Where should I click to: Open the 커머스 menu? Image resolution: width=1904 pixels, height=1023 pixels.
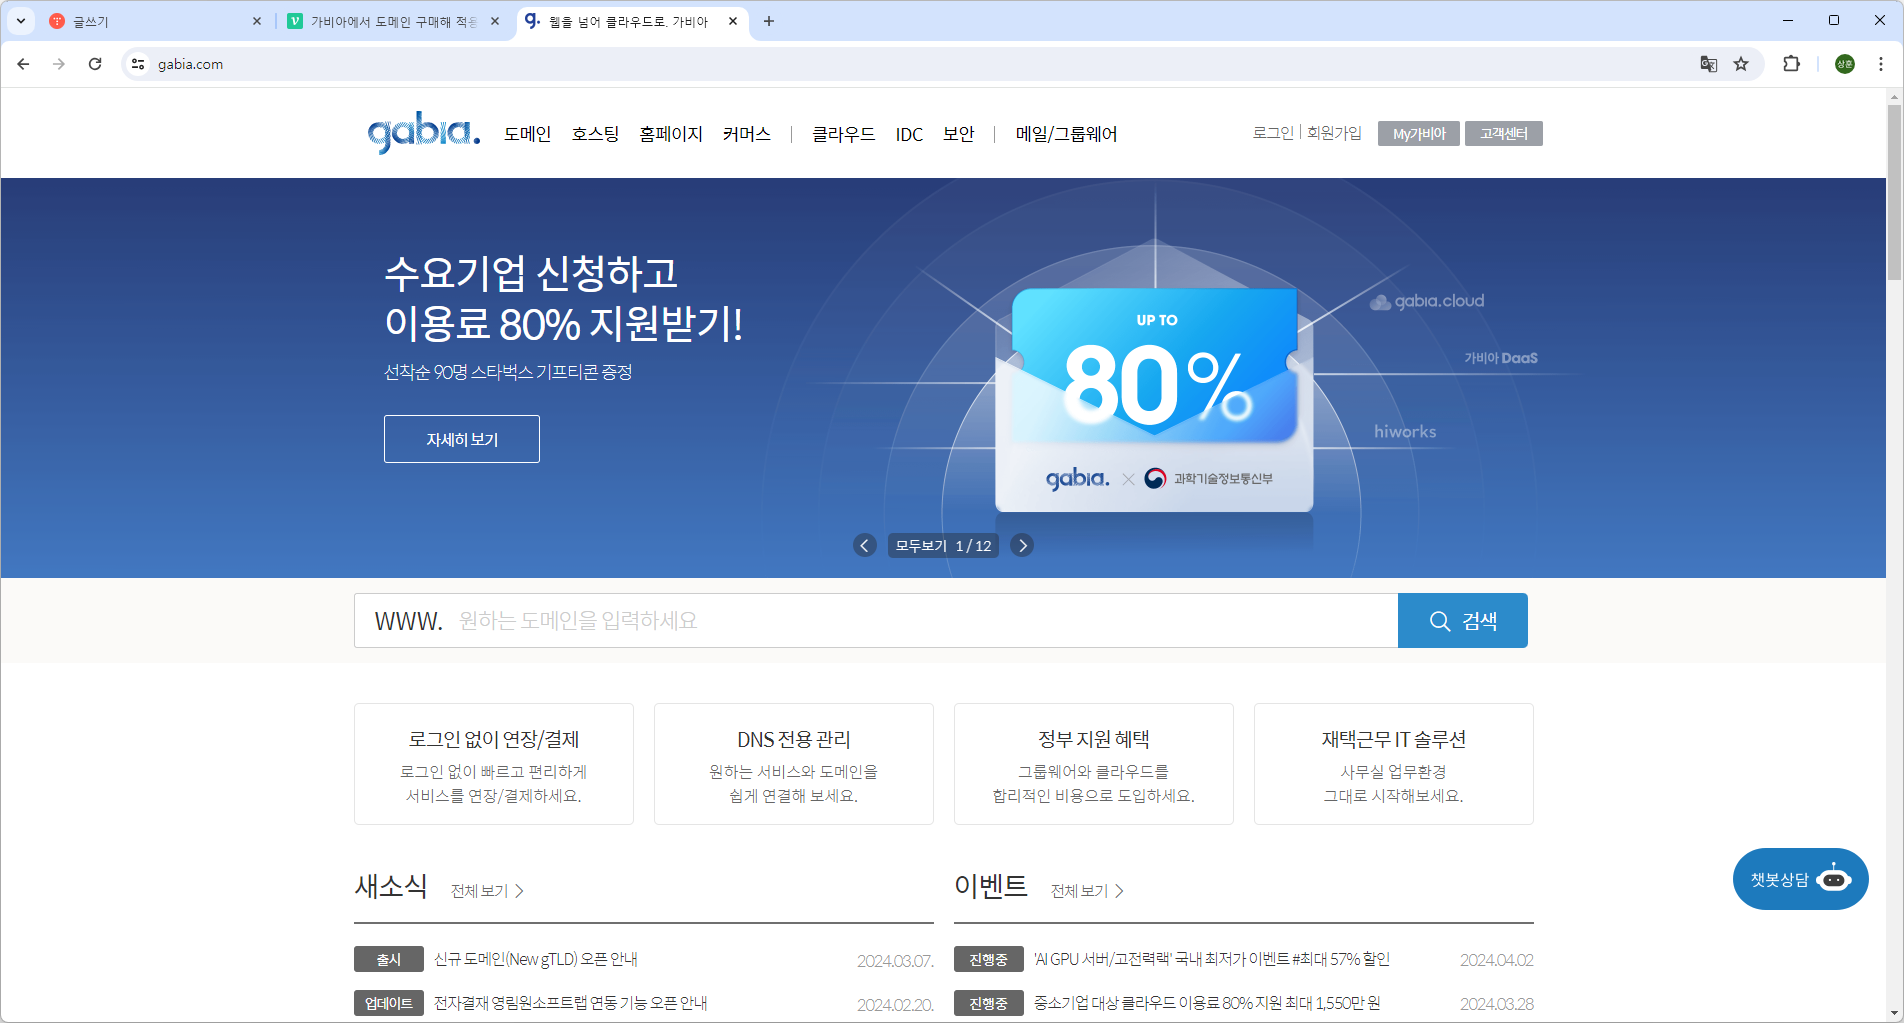pos(747,134)
